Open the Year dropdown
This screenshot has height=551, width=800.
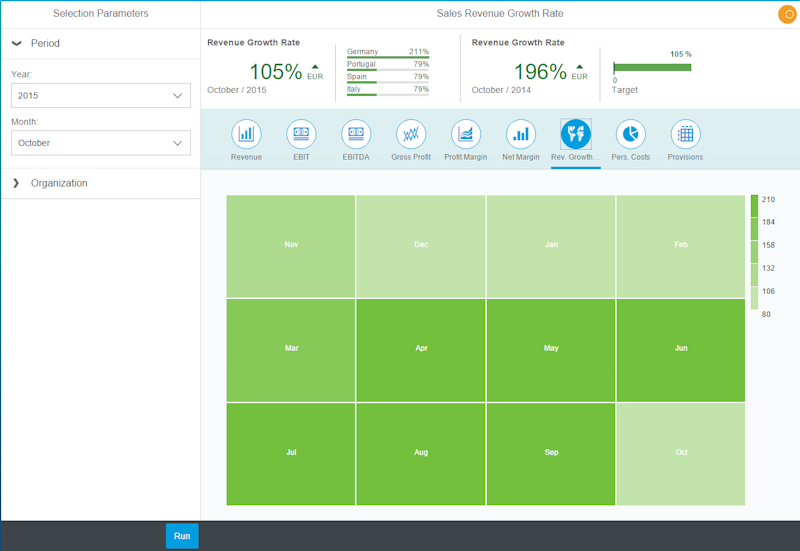[100, 95]
